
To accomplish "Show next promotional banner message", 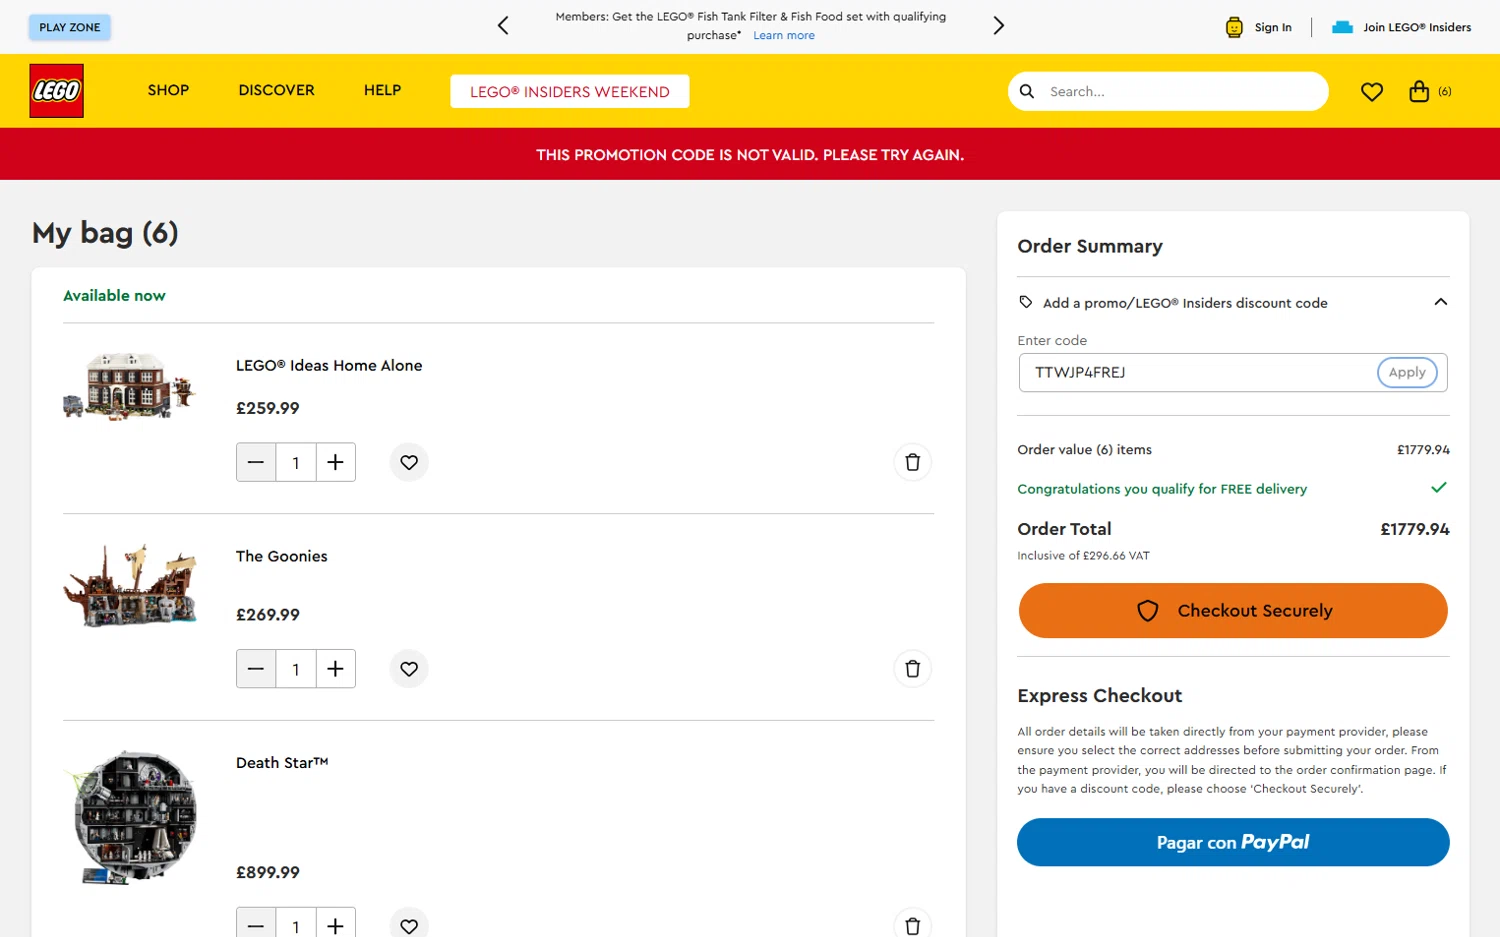I will click(998, 26).
